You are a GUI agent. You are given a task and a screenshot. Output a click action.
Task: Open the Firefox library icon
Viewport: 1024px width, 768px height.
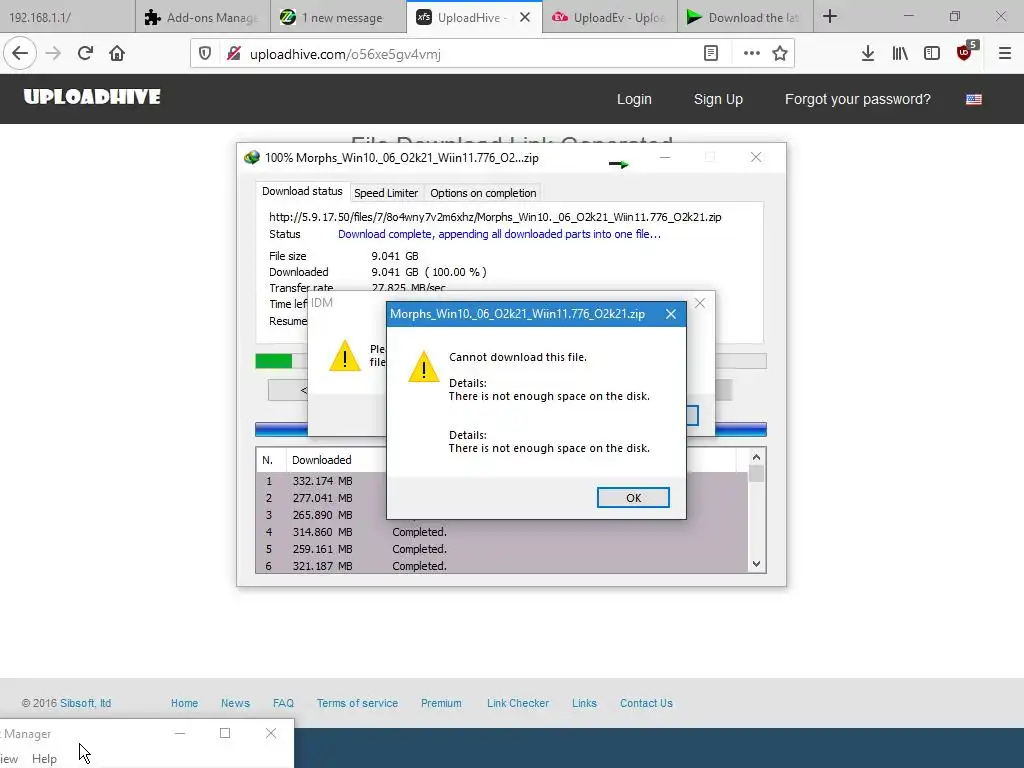tap(900, 54)
